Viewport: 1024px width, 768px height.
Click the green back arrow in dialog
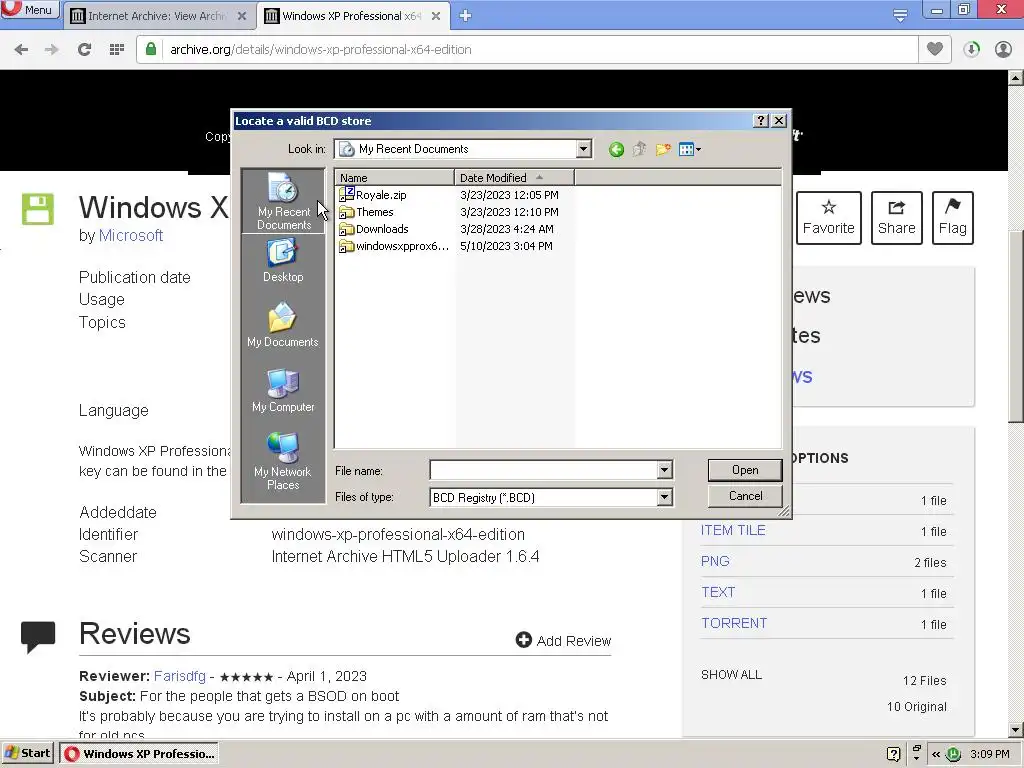[x=616, y=150]
